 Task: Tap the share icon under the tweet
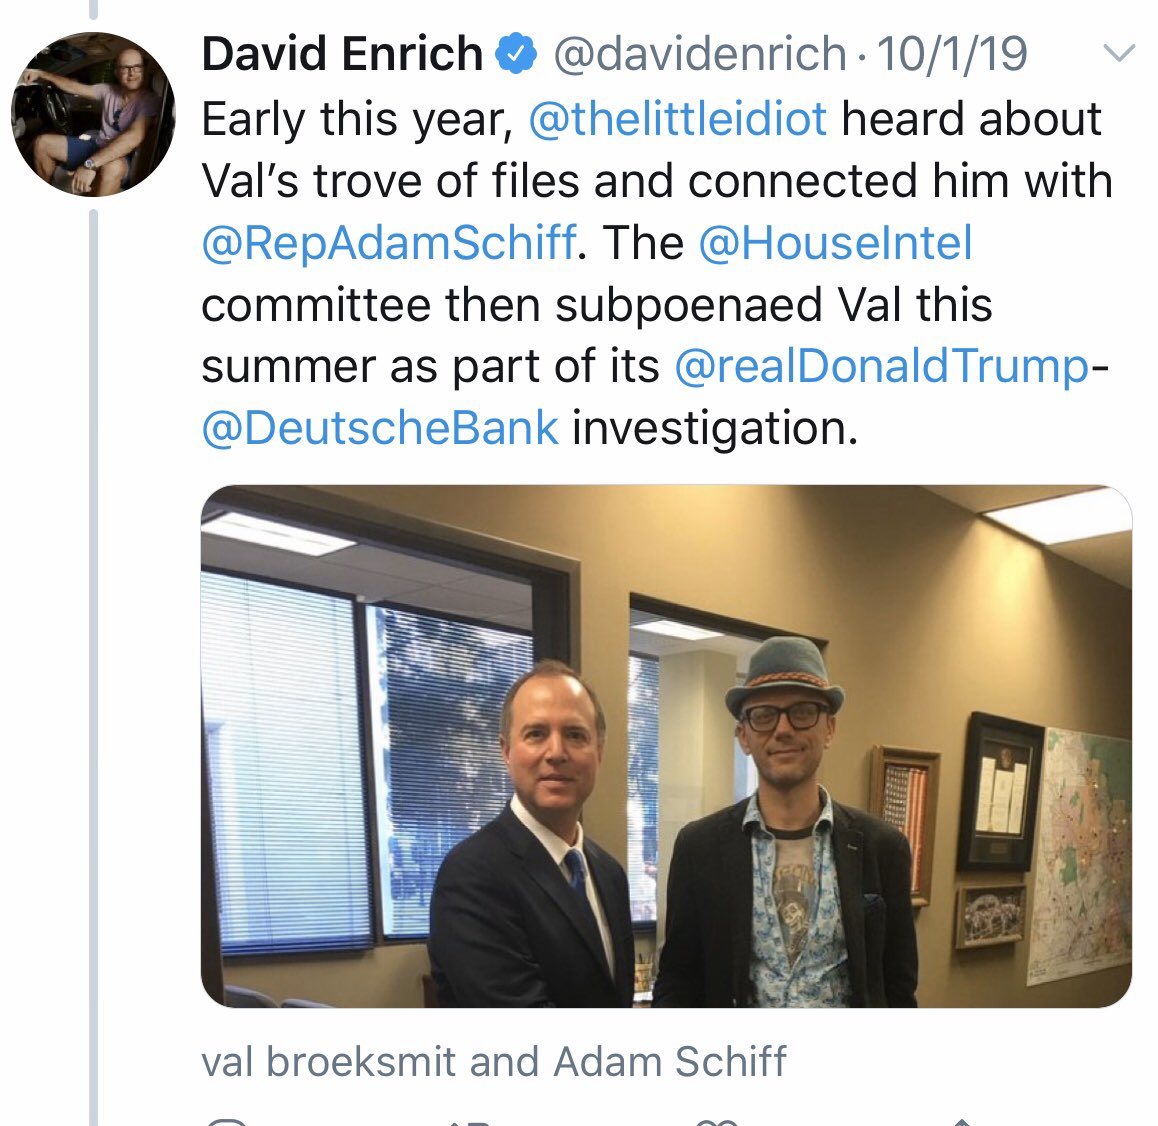(x=960, y=1120)
